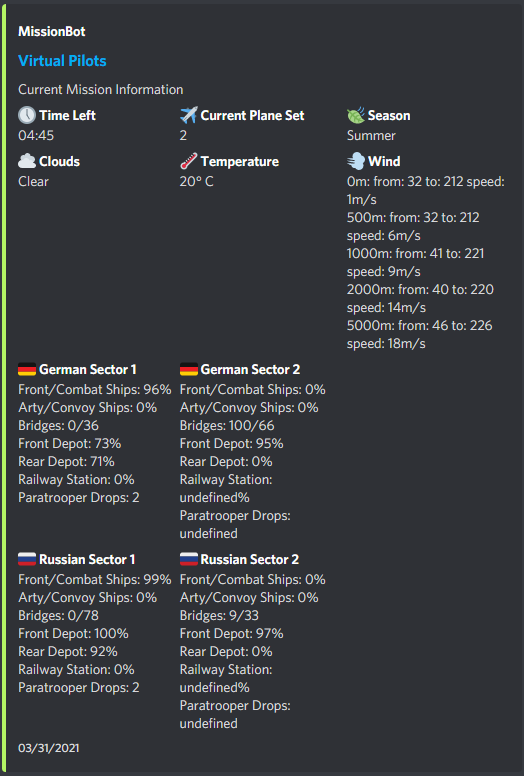Click the German flag next to German Sector 1
The height and width of the screenshot is (776, 524).
coord(27,370)
